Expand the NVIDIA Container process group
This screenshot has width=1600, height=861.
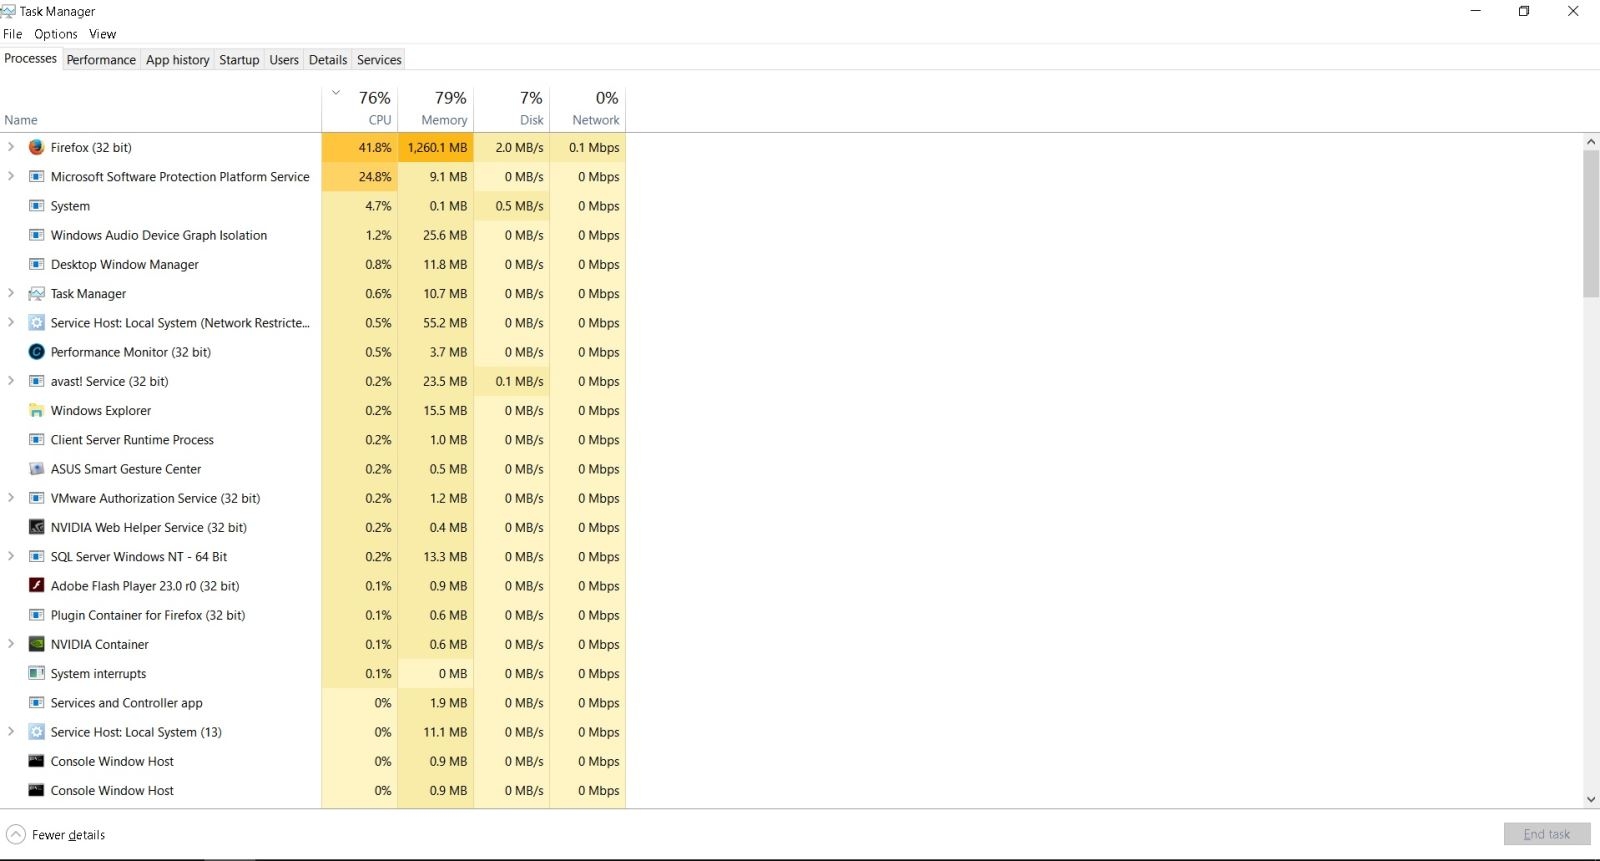(11, 644)
